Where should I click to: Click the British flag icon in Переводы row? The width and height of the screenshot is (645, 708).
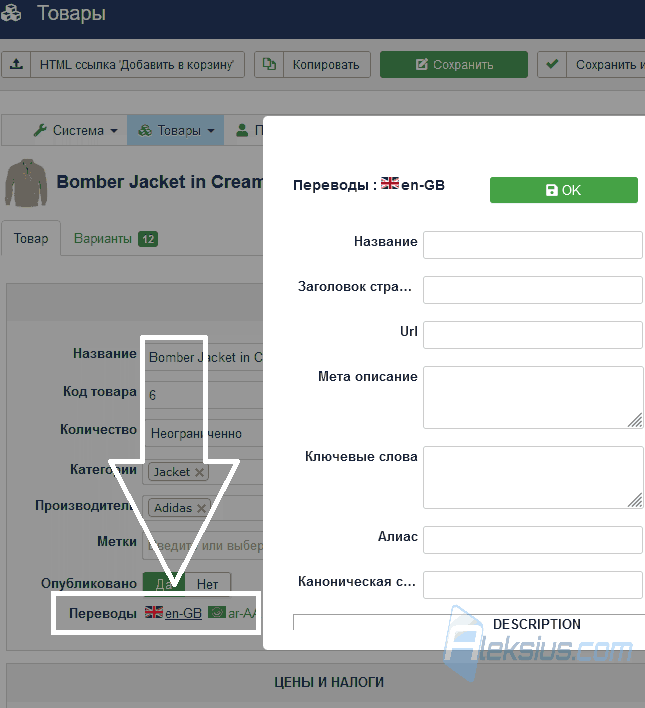point(154,612)
